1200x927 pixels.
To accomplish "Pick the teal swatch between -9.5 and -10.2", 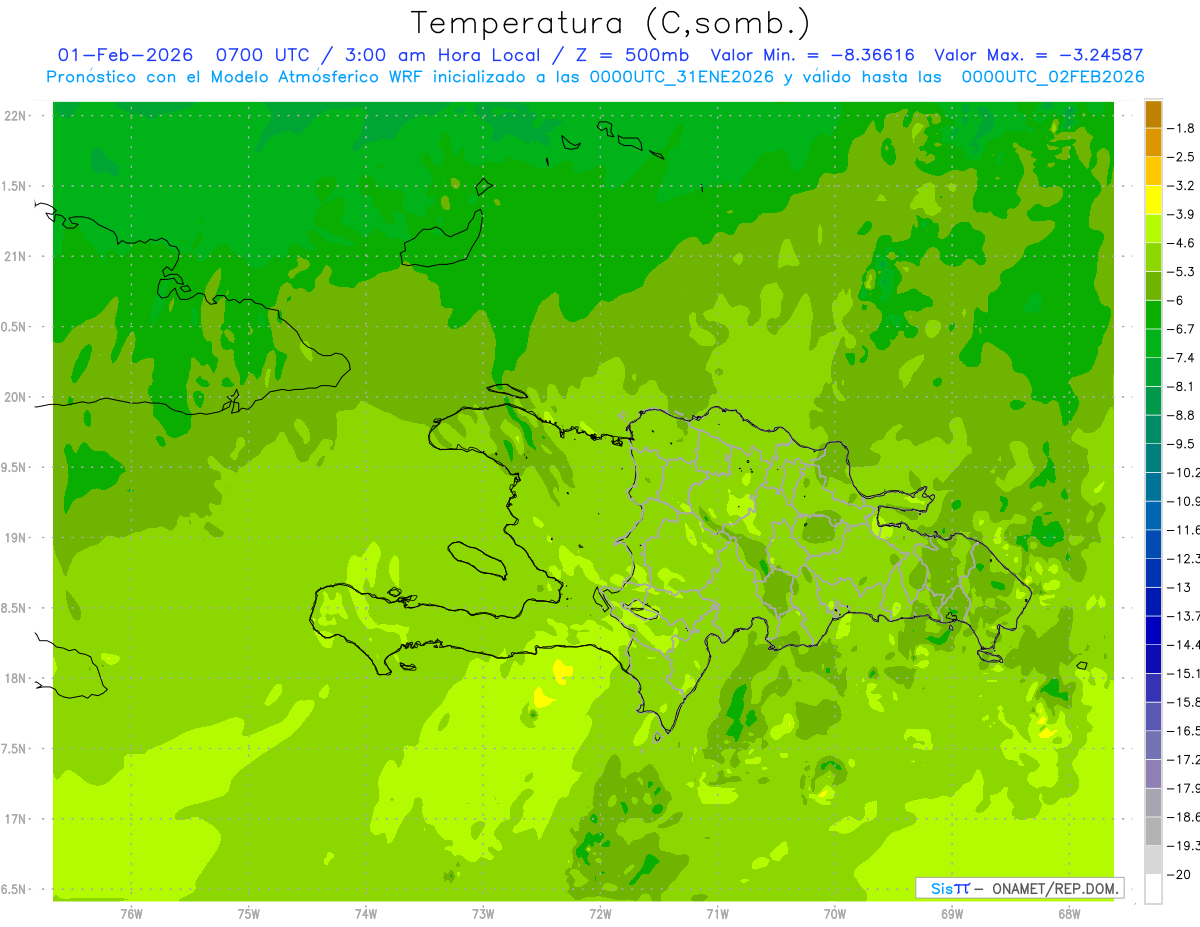I will [1153, 458].
